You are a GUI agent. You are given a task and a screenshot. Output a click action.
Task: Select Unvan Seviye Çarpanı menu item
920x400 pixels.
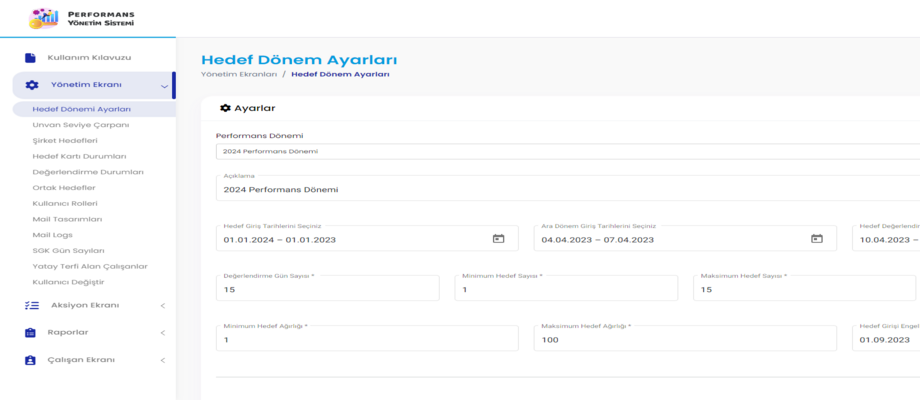click(80, 125)
